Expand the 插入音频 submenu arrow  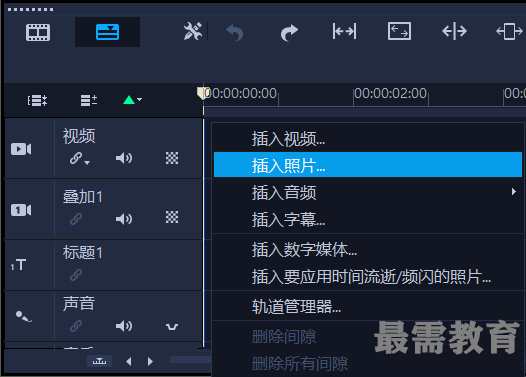[514, 192]
